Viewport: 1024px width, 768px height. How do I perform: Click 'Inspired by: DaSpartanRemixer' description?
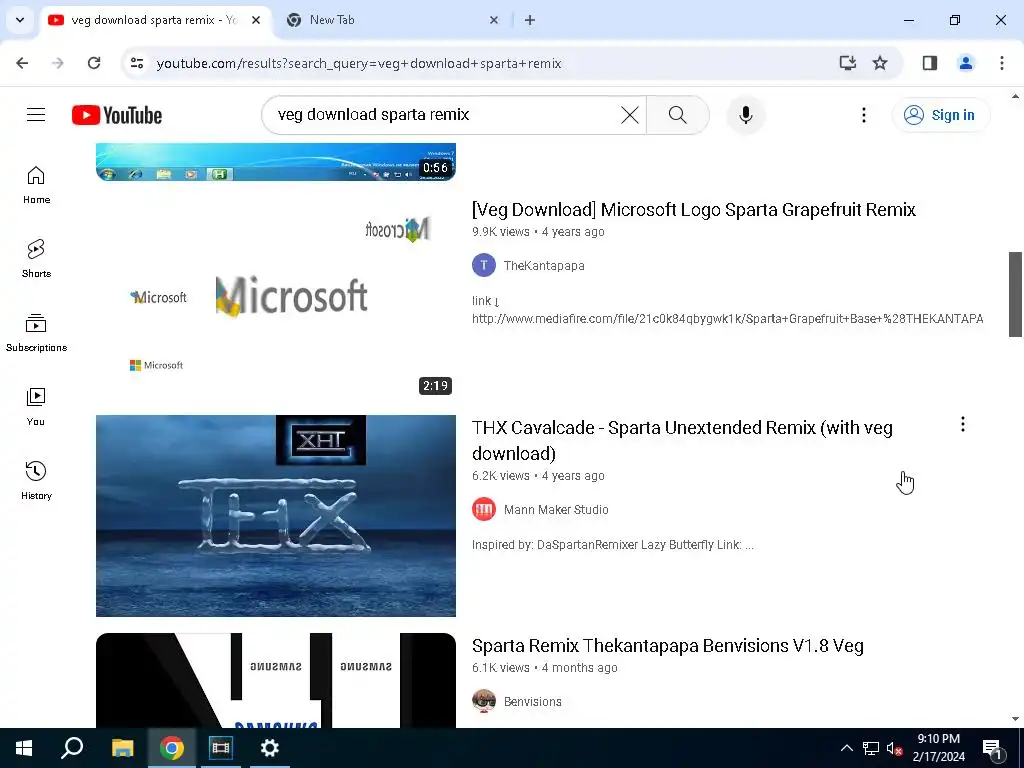[613, 545]
